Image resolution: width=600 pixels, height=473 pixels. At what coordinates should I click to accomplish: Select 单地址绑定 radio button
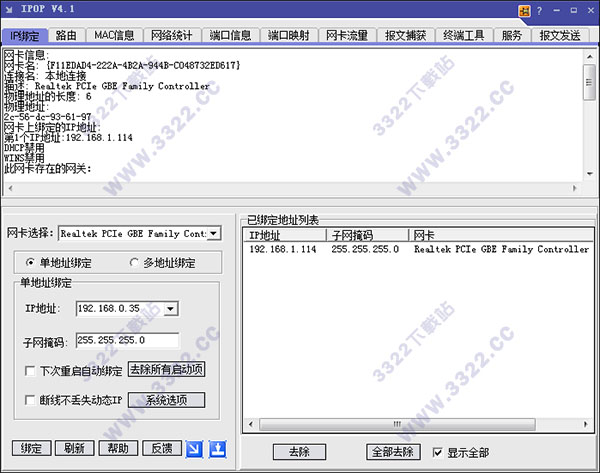(30, 263)
